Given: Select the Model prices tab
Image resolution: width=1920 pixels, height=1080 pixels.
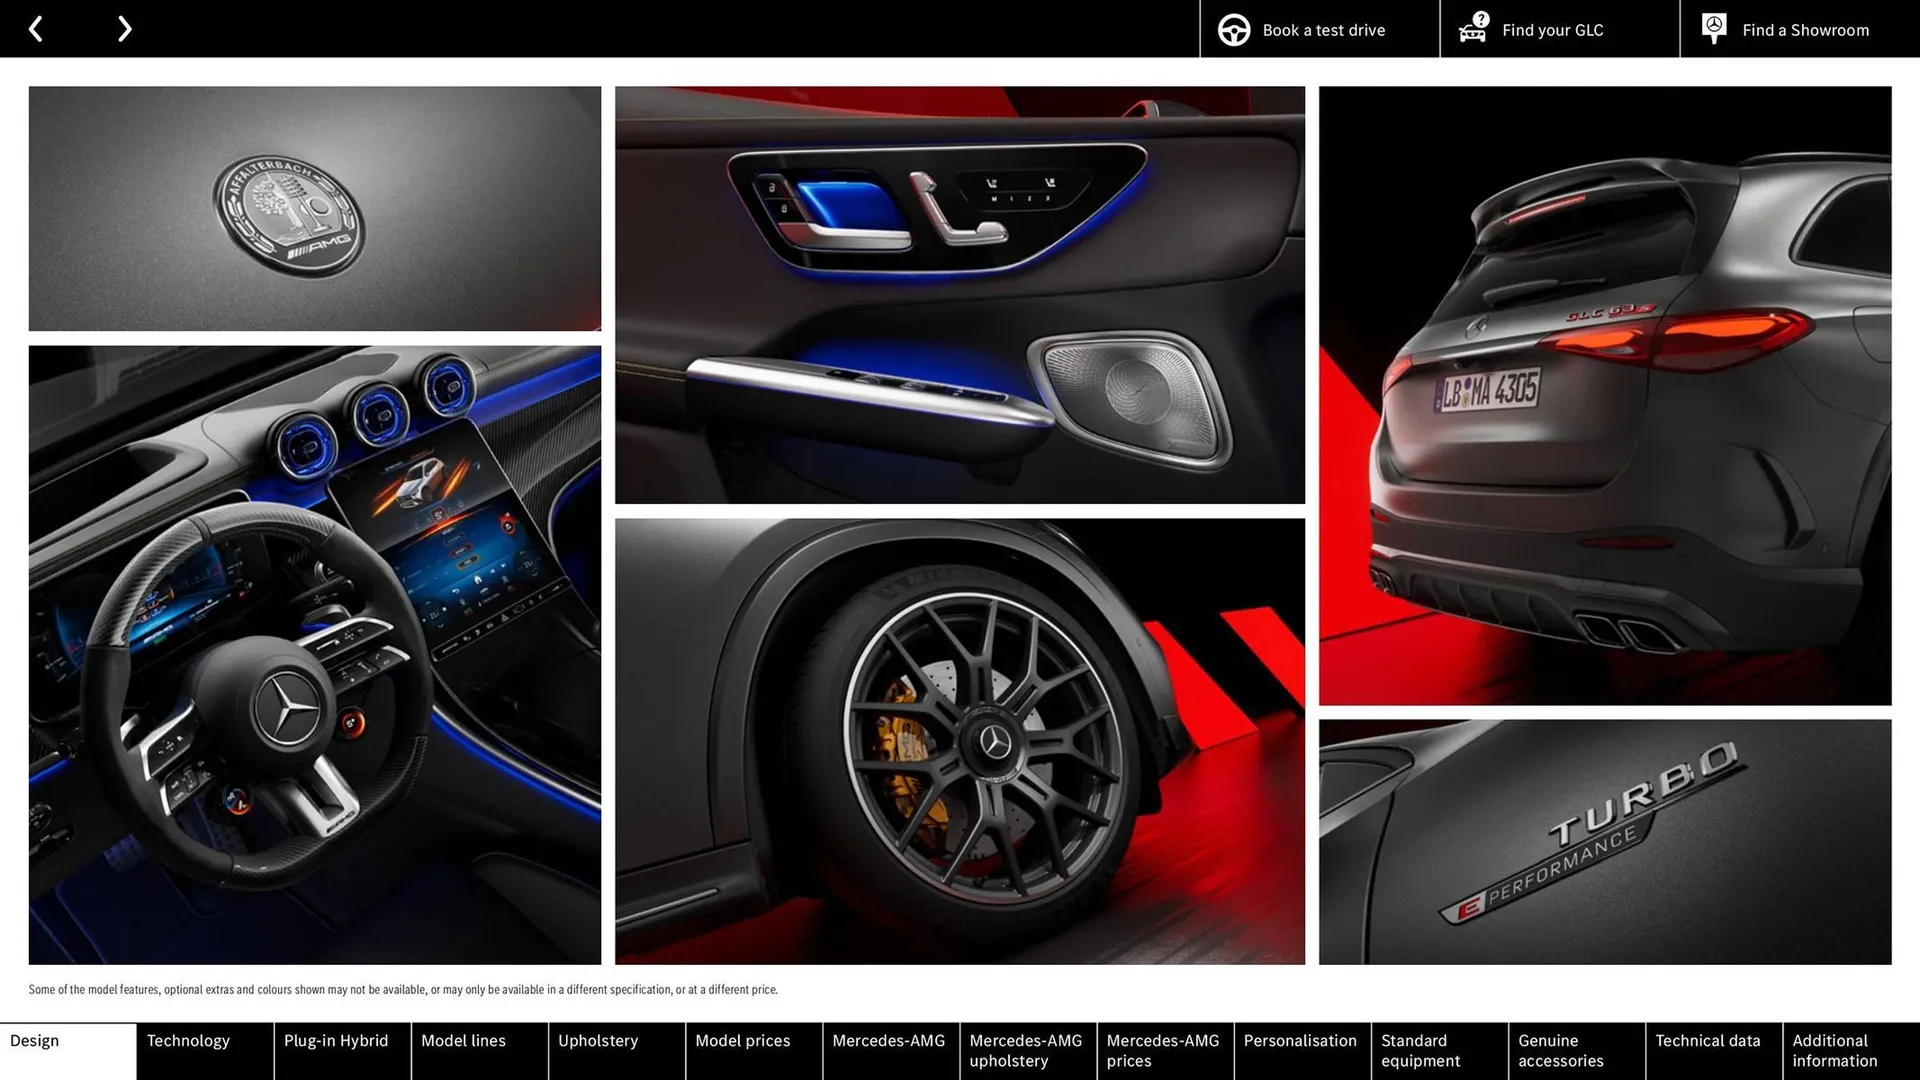Looking at the screenshot, I should pos(742,1040).
